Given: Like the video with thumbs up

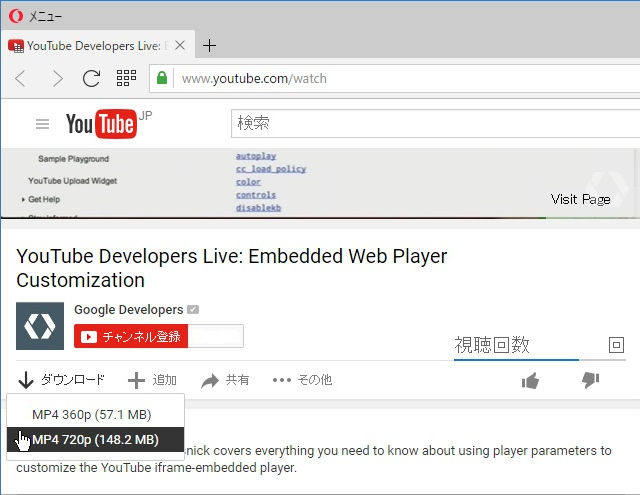Looking at the screenshot, I should (x=530, y=381).
